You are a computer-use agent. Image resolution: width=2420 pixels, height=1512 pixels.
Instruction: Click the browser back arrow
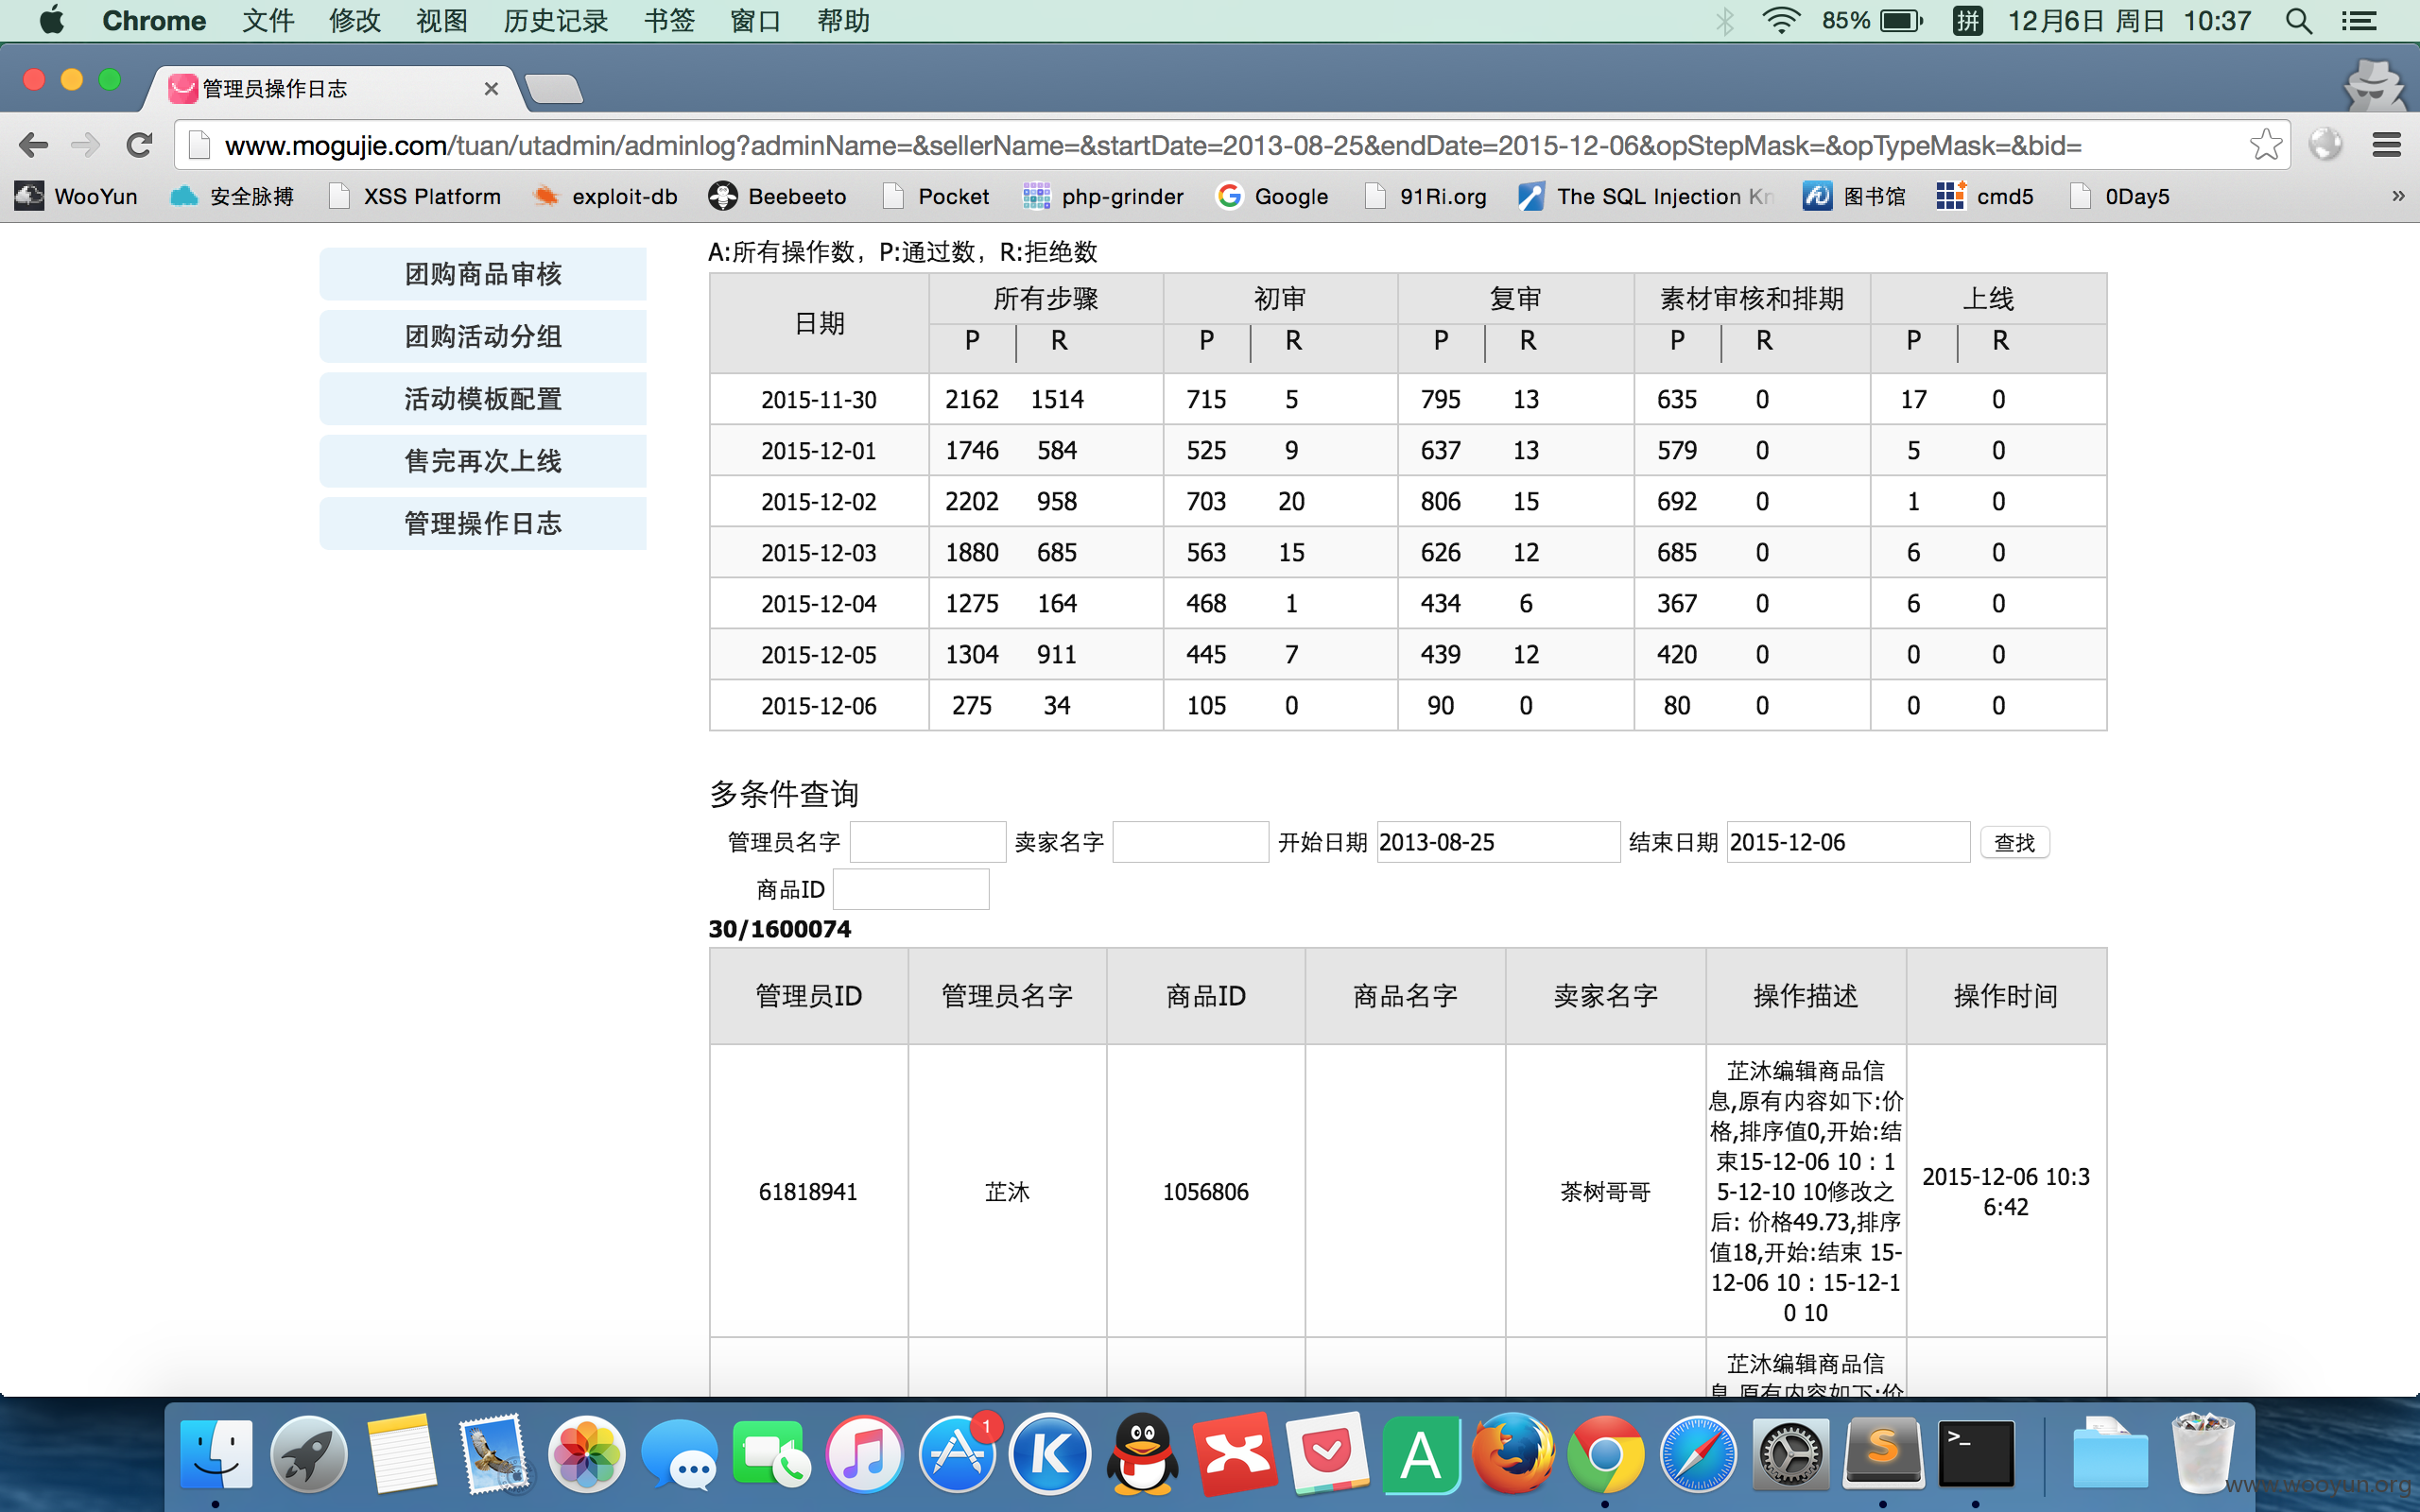[33, 146]
